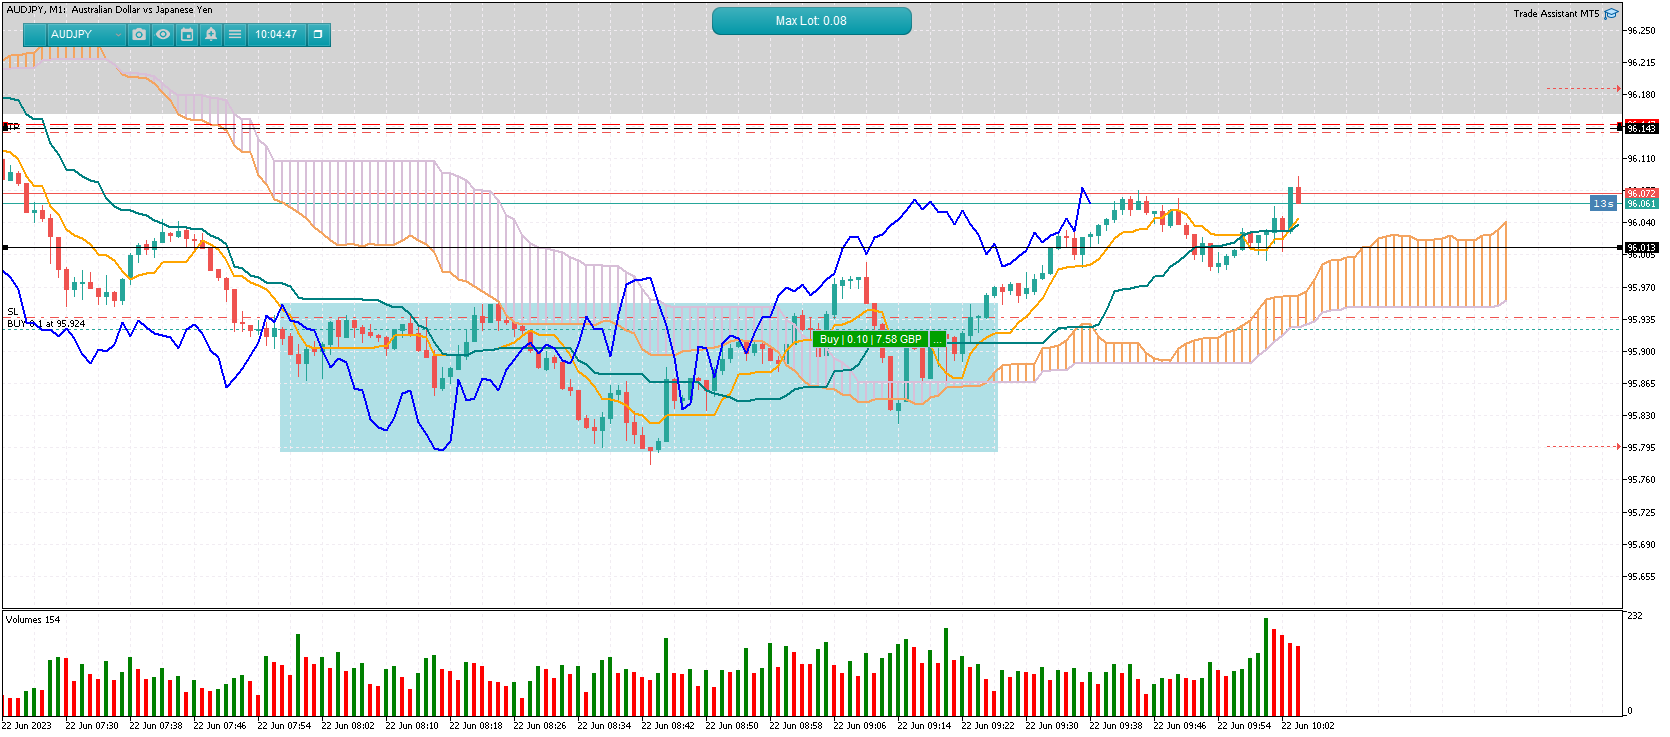1670x737 pixels.
Task: Click the blank handle left of AUDJPY selector
Action: point(35,34)
